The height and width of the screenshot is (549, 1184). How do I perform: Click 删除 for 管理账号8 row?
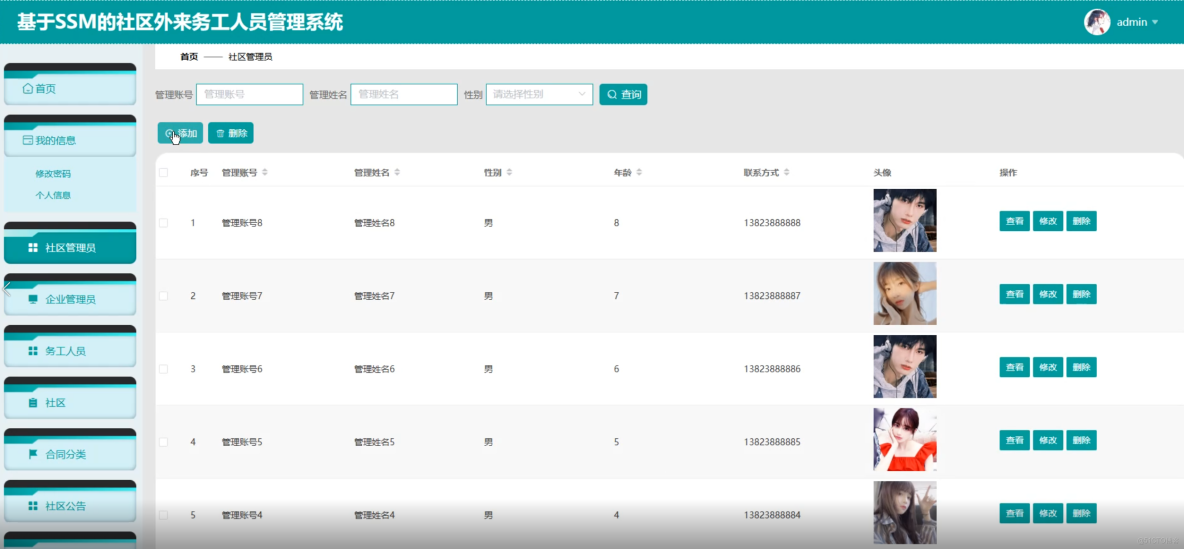coord(1081,221)
